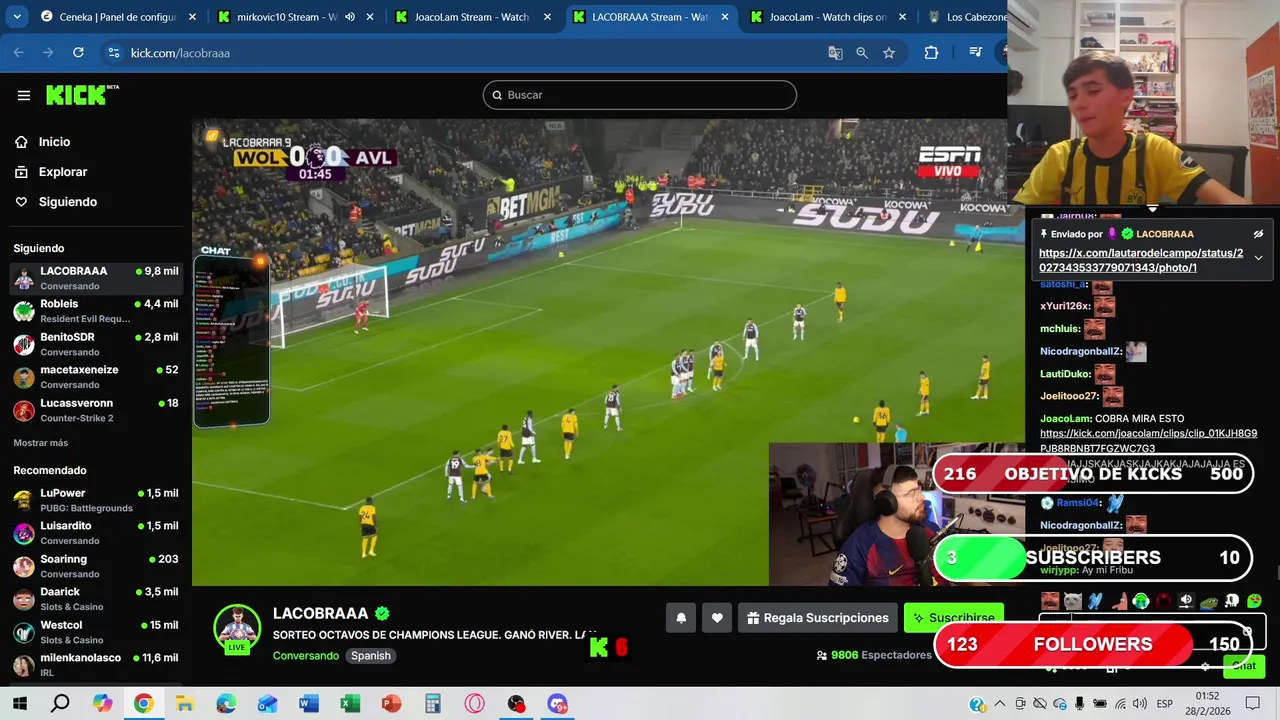
Task: Open Outlook from taskbar
Action: click(x=267, y=704)
